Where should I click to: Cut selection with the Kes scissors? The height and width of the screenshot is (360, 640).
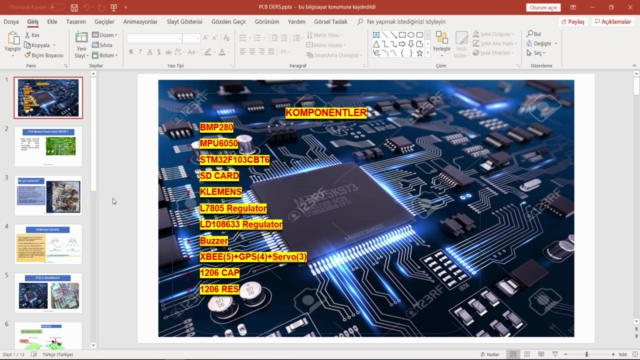click(32, 35)
